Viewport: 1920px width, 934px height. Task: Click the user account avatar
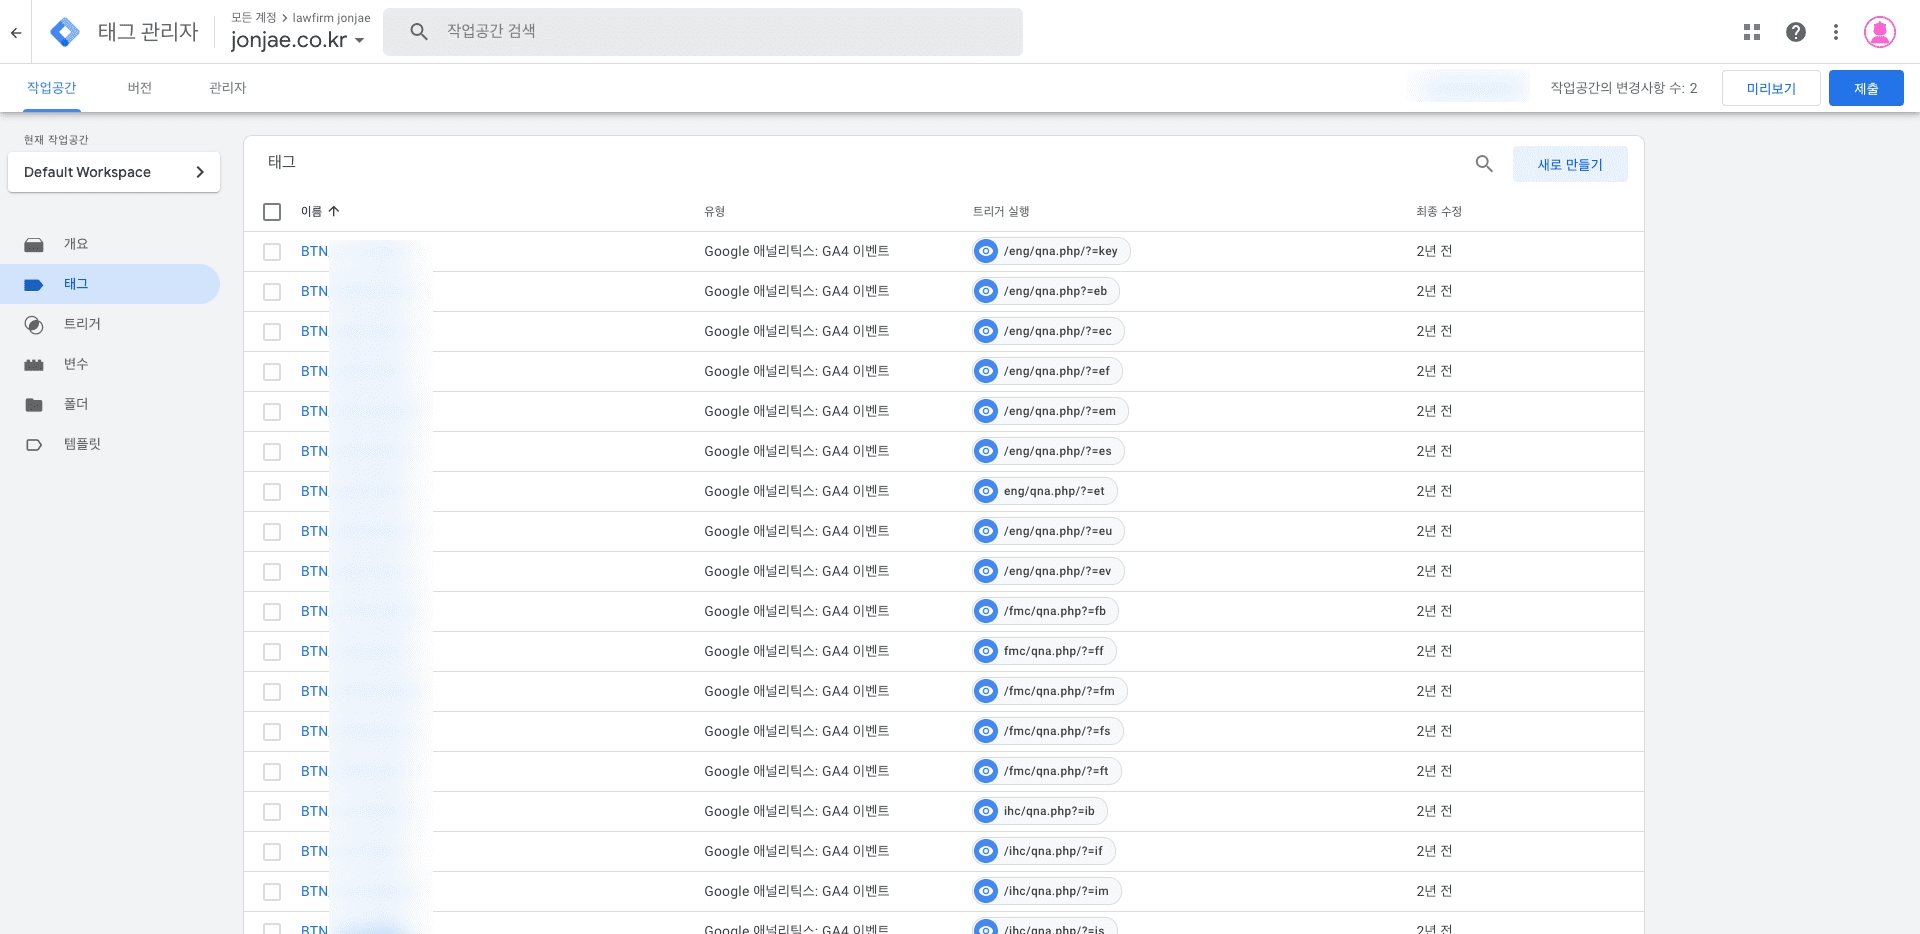click(1879, 32)
